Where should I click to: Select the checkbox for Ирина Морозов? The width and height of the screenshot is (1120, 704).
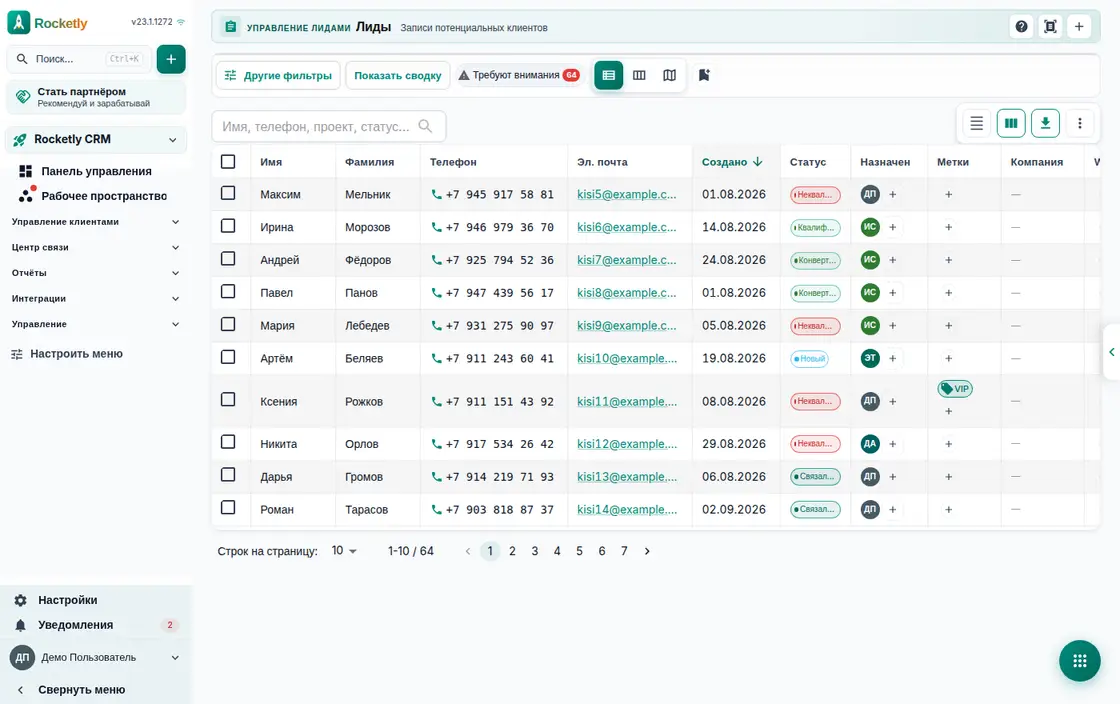(228, 226)
